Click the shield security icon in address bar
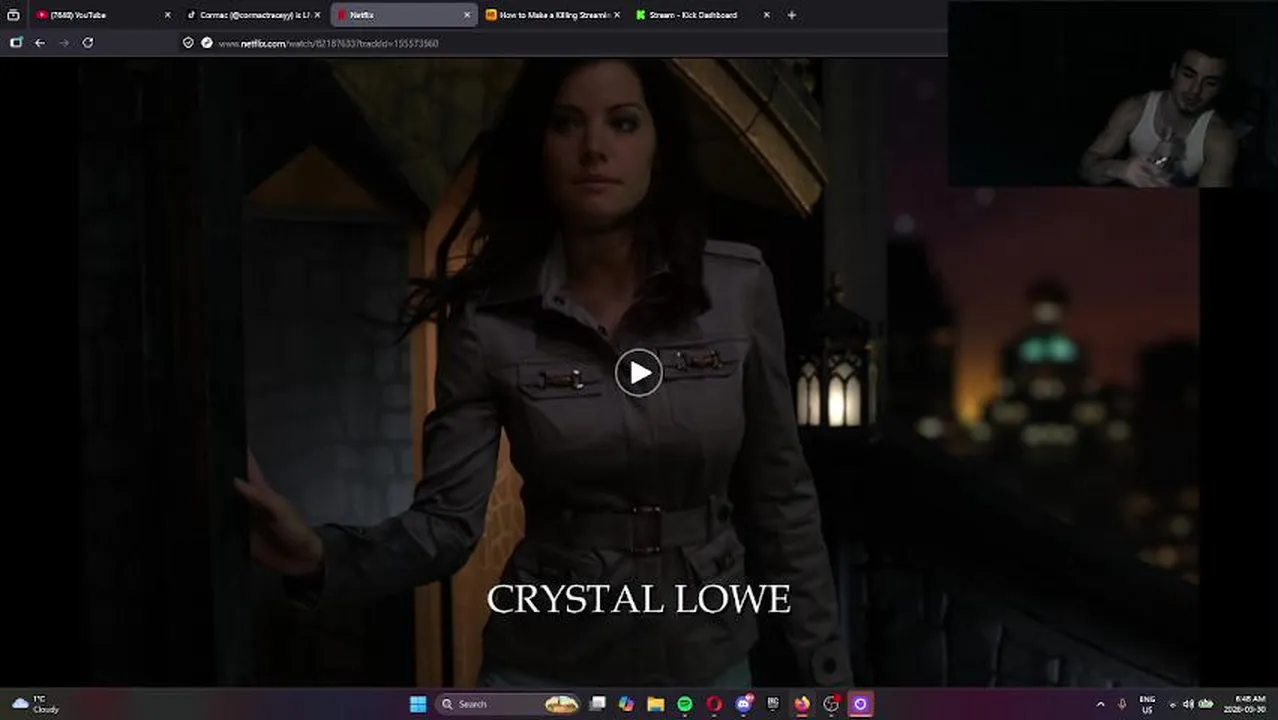Screen dimensions: 1278x720 coord(188,43)
